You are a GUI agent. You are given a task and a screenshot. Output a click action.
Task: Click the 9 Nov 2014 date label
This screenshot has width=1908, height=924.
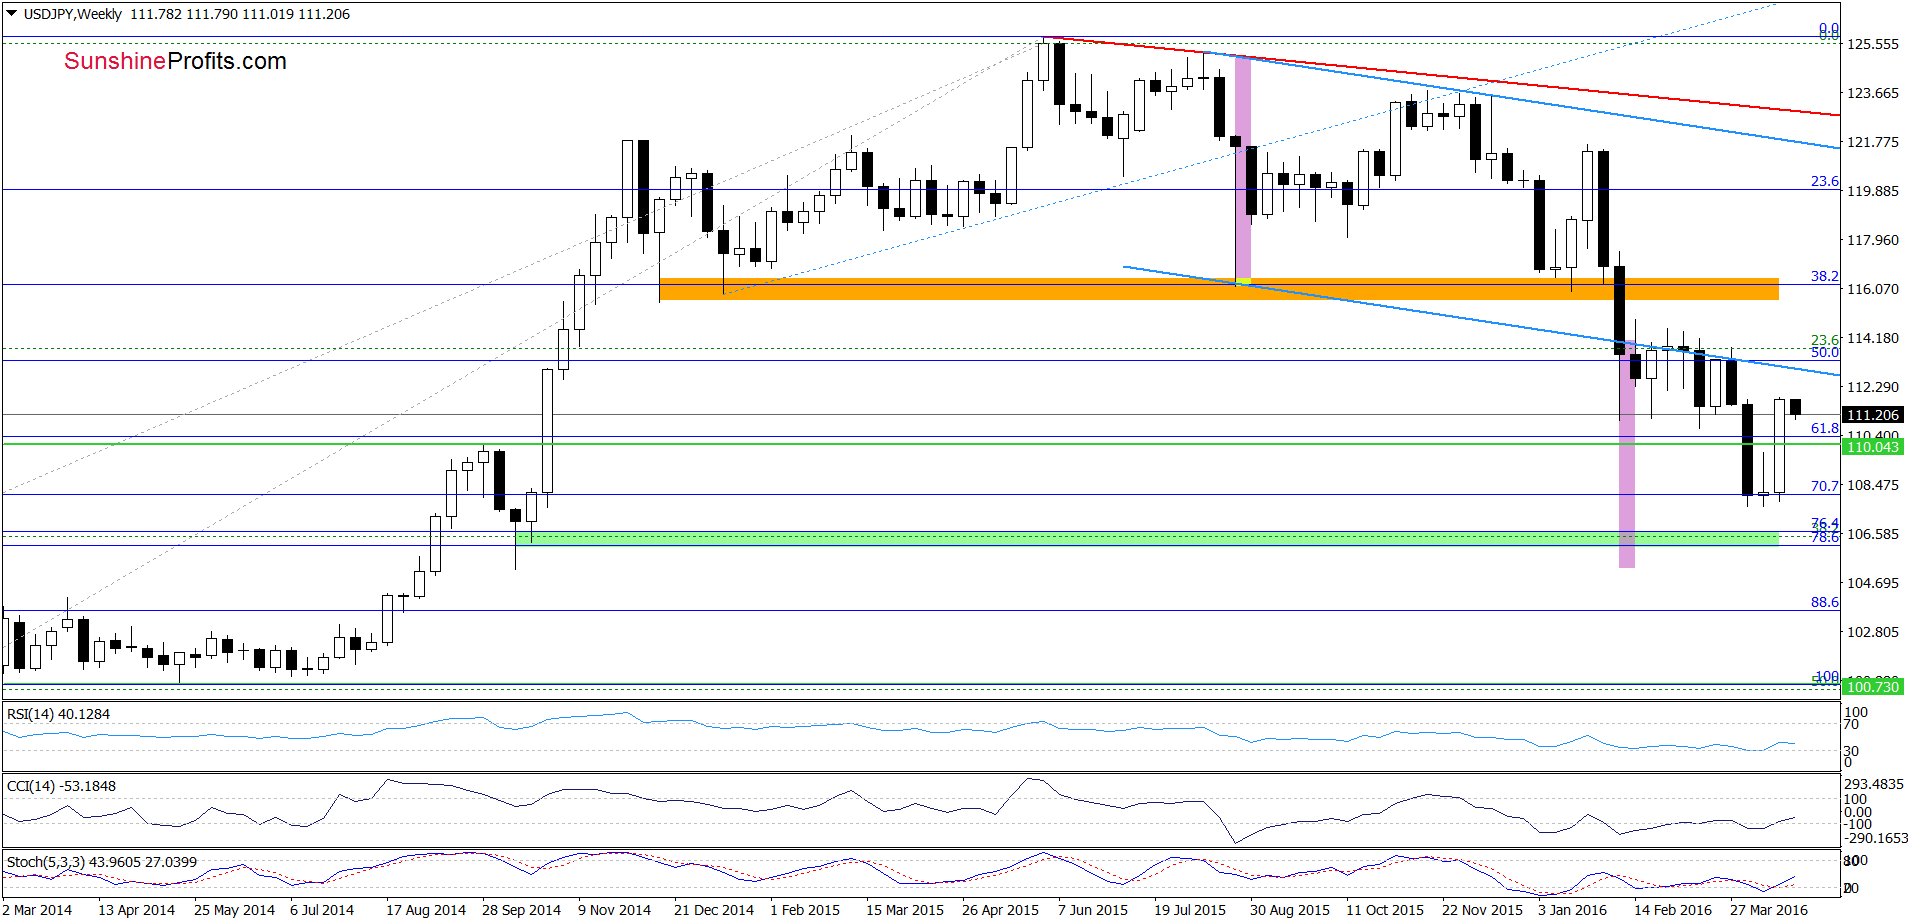pyautogui.click(x=614, y=910)
